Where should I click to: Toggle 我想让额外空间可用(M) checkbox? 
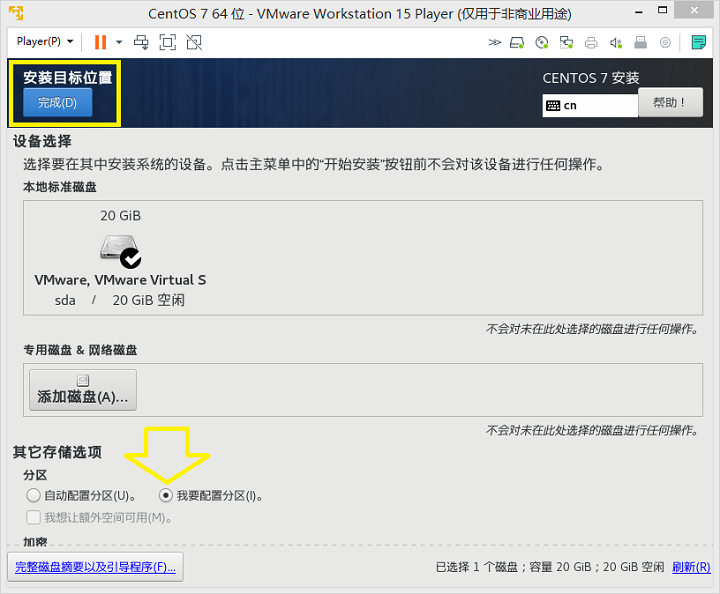coord(33,517)
